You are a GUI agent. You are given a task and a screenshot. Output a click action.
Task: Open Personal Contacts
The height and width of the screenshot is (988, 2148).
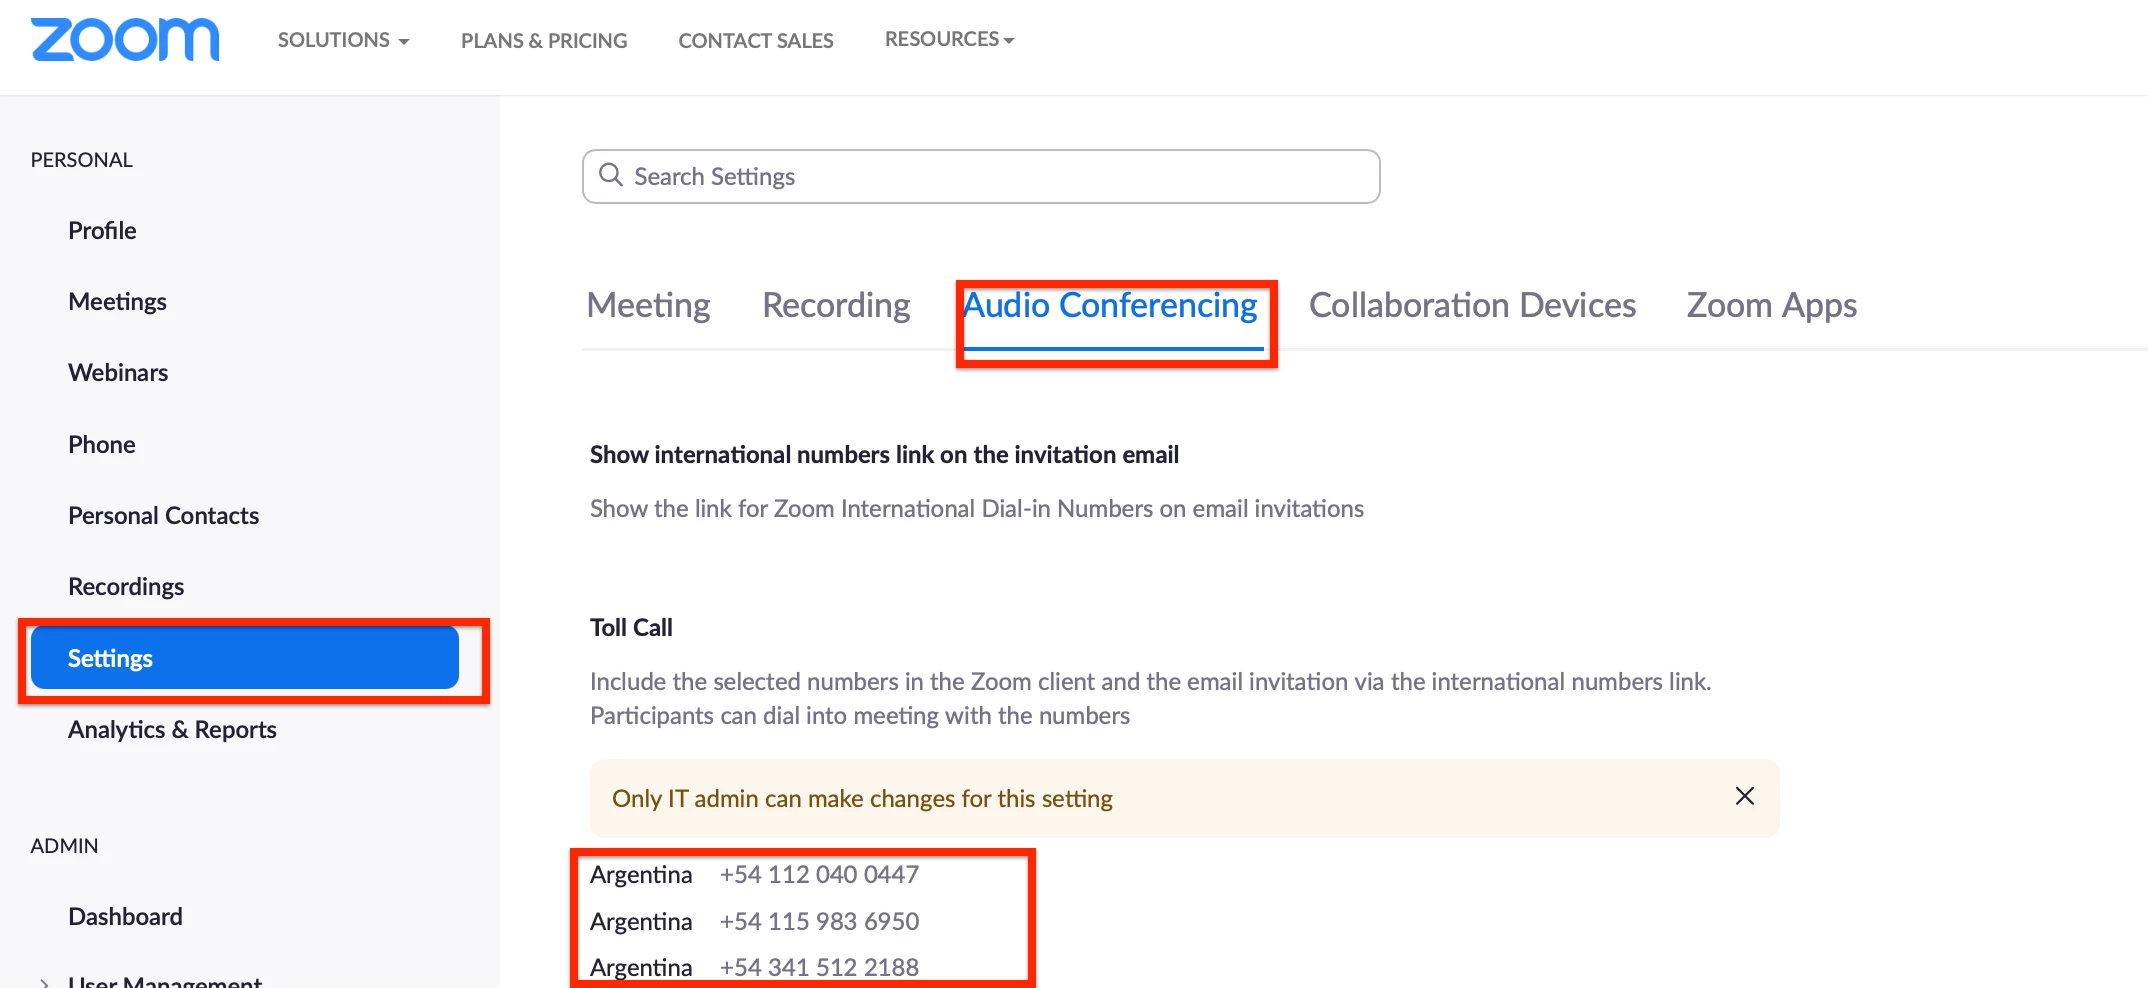click(x=163, y=515)
